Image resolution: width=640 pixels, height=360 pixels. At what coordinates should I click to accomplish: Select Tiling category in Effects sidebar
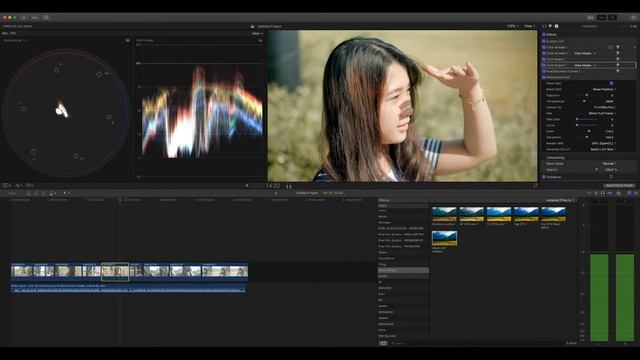tap(382, 264)
